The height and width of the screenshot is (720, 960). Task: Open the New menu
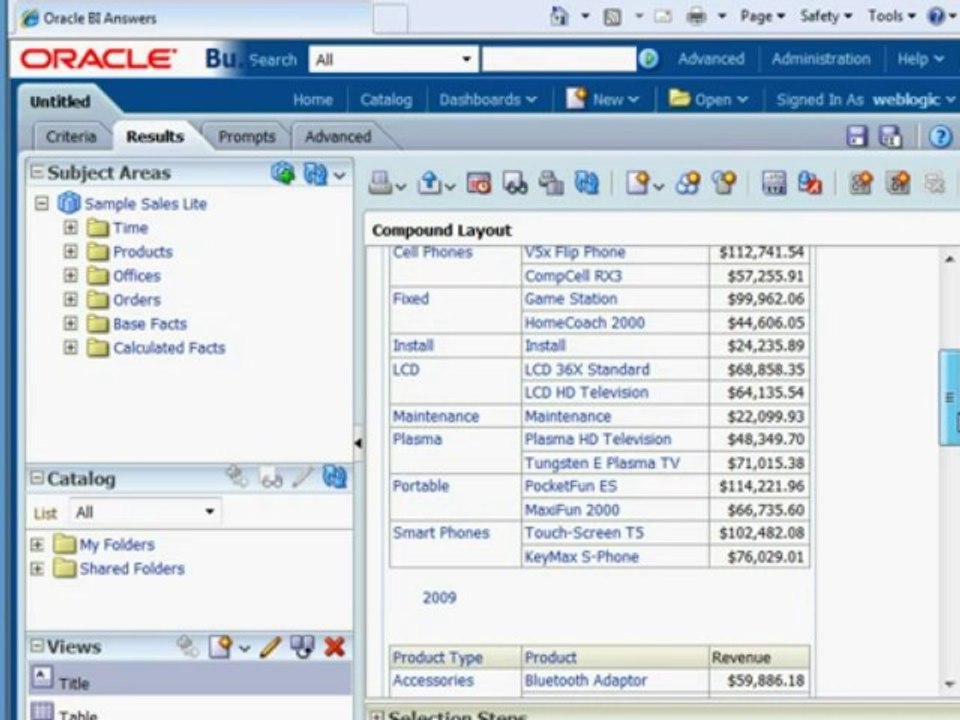(x=602, y=98)
